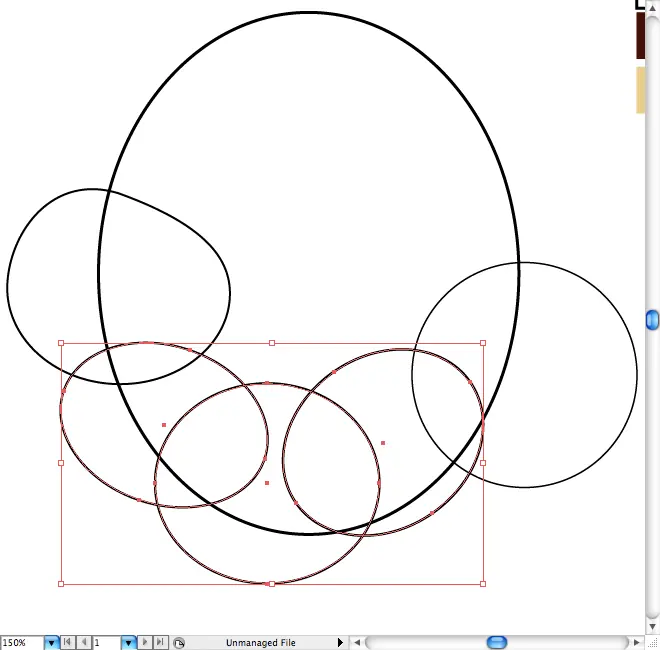Click the top-center bounding box handle
The width and height of the screenshot is (660, 650).
(x=272, y=343)
